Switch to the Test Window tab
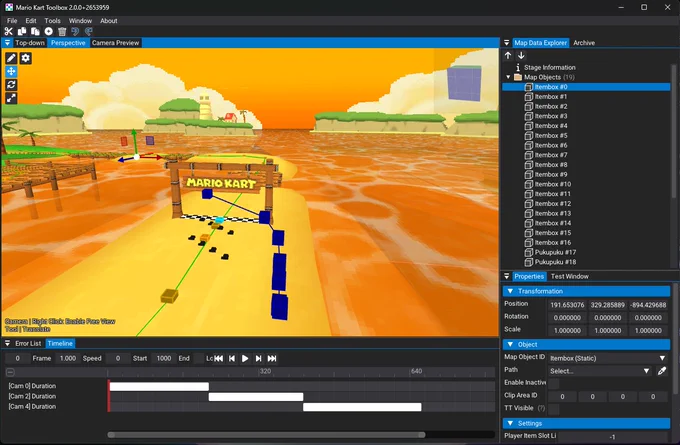 pos(569,276)
